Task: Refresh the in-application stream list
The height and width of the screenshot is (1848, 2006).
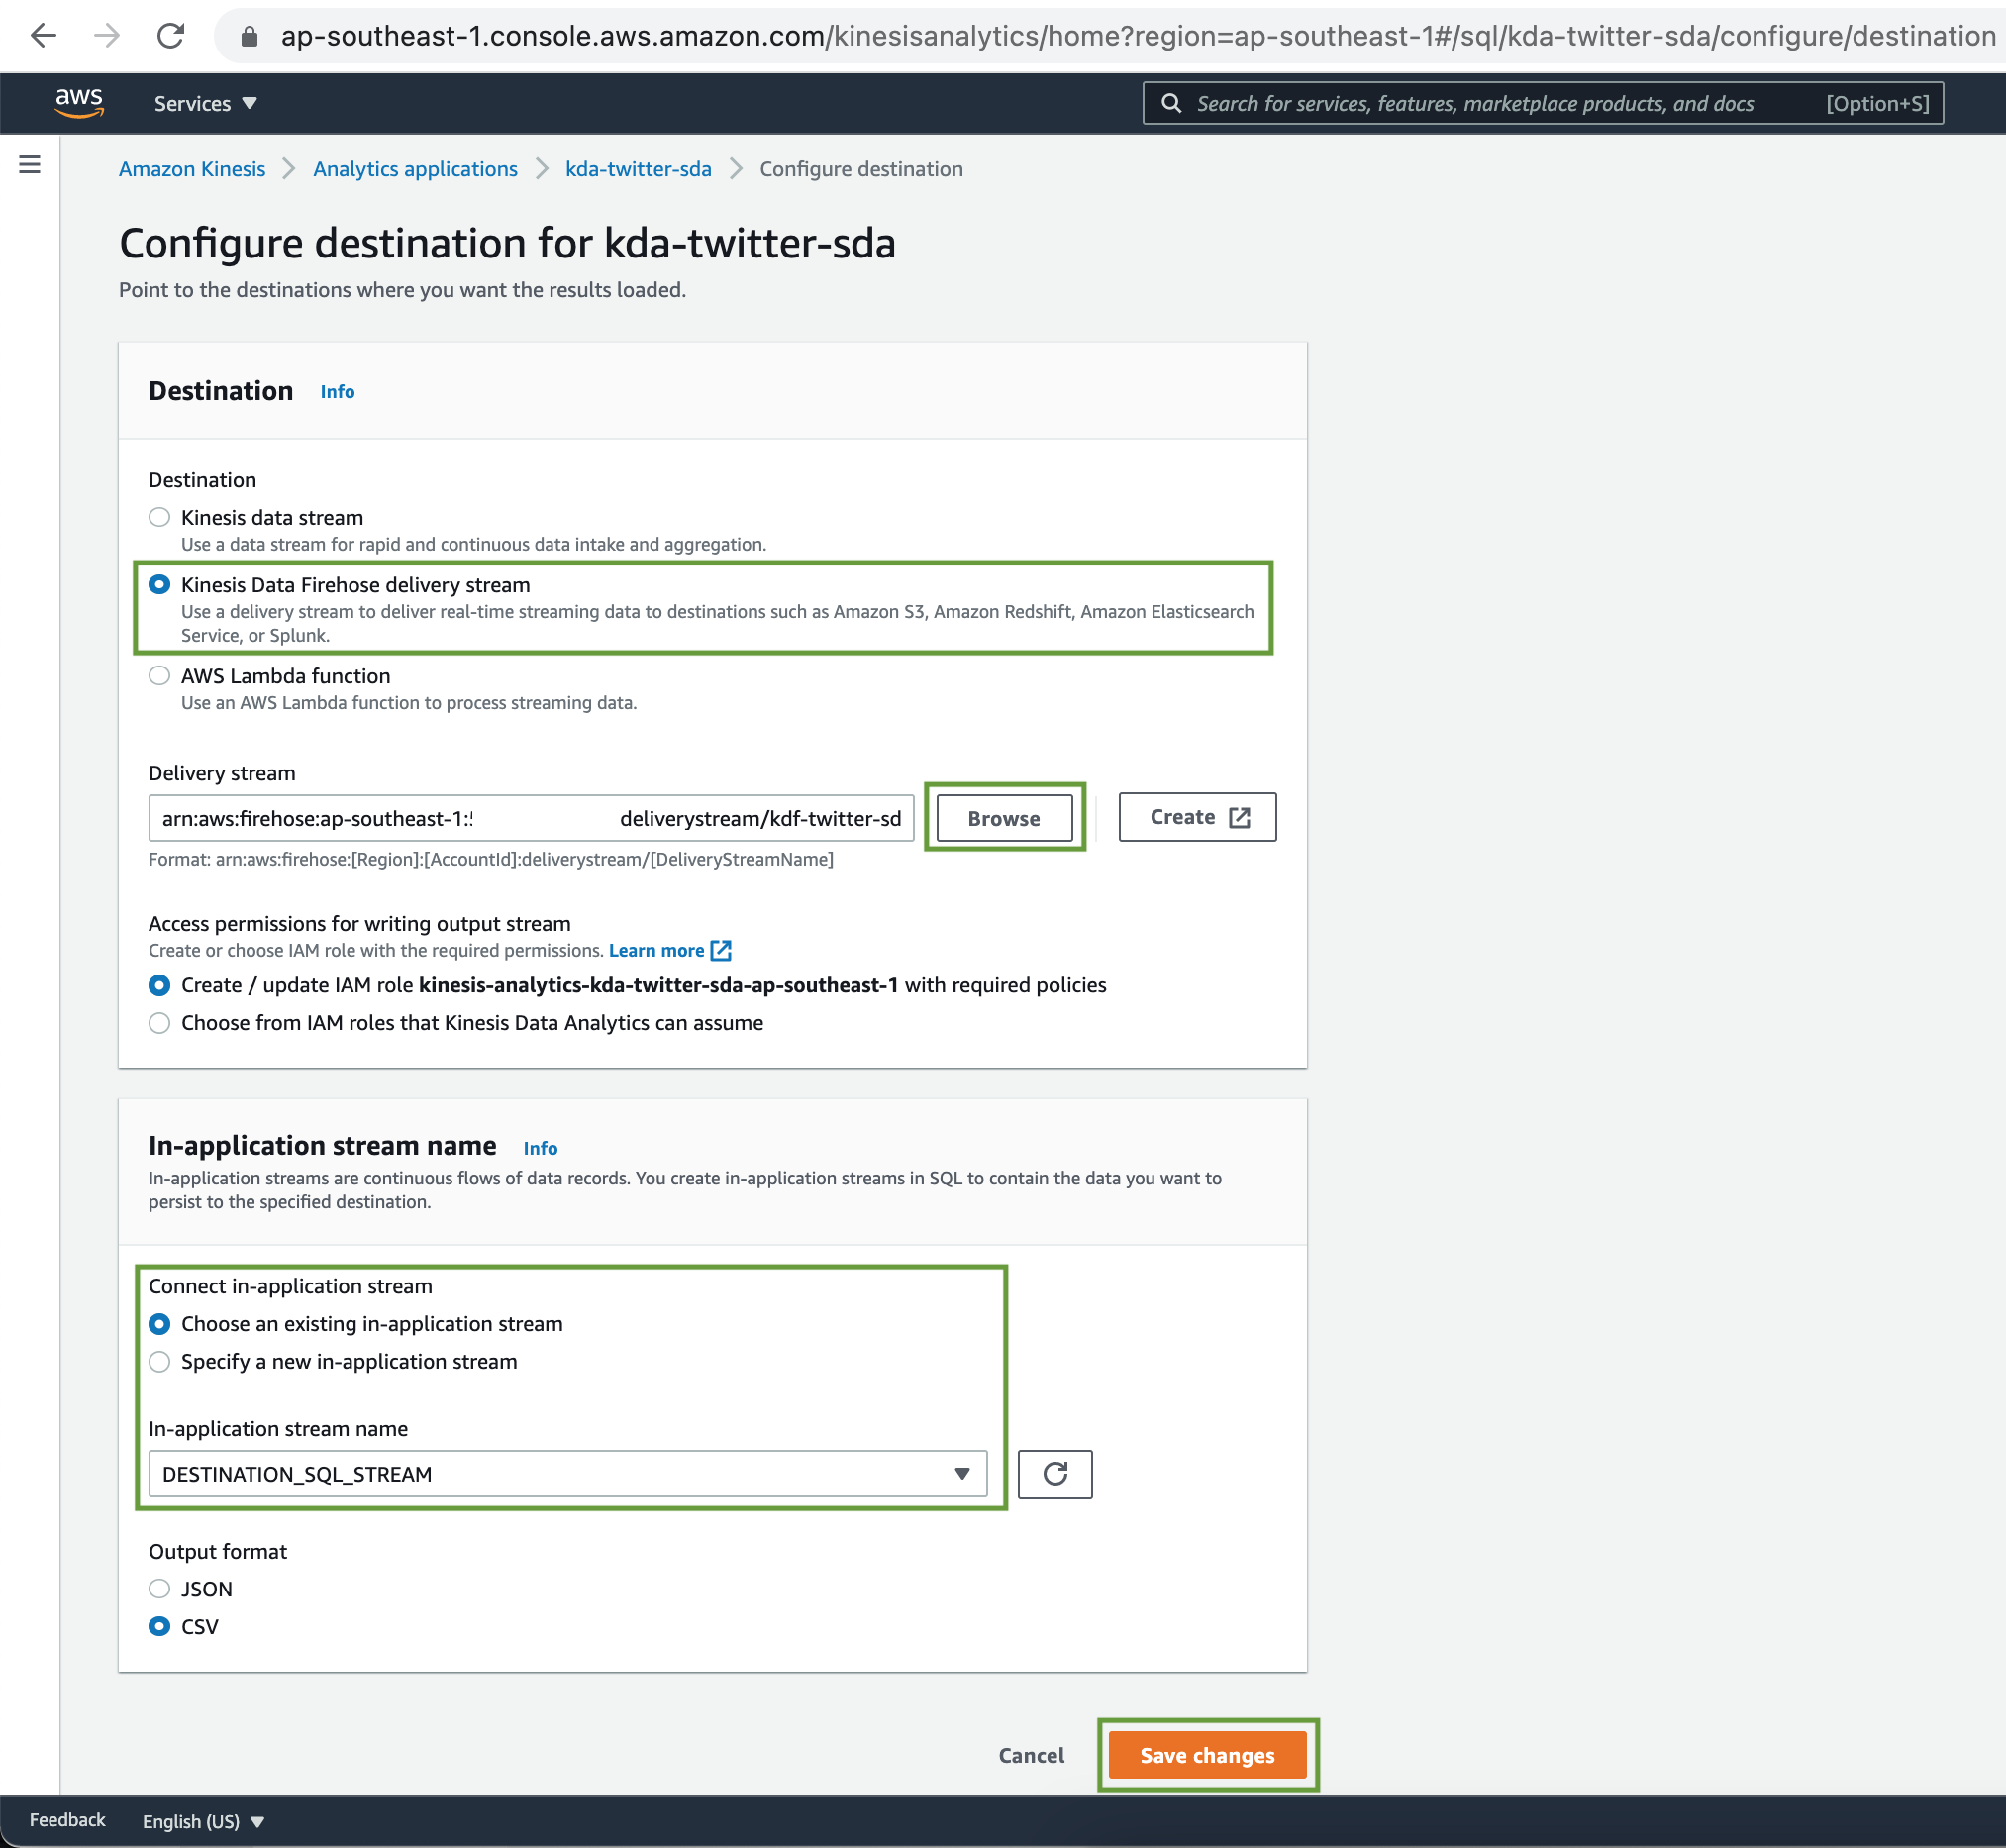Action: coord(1055,1474)
